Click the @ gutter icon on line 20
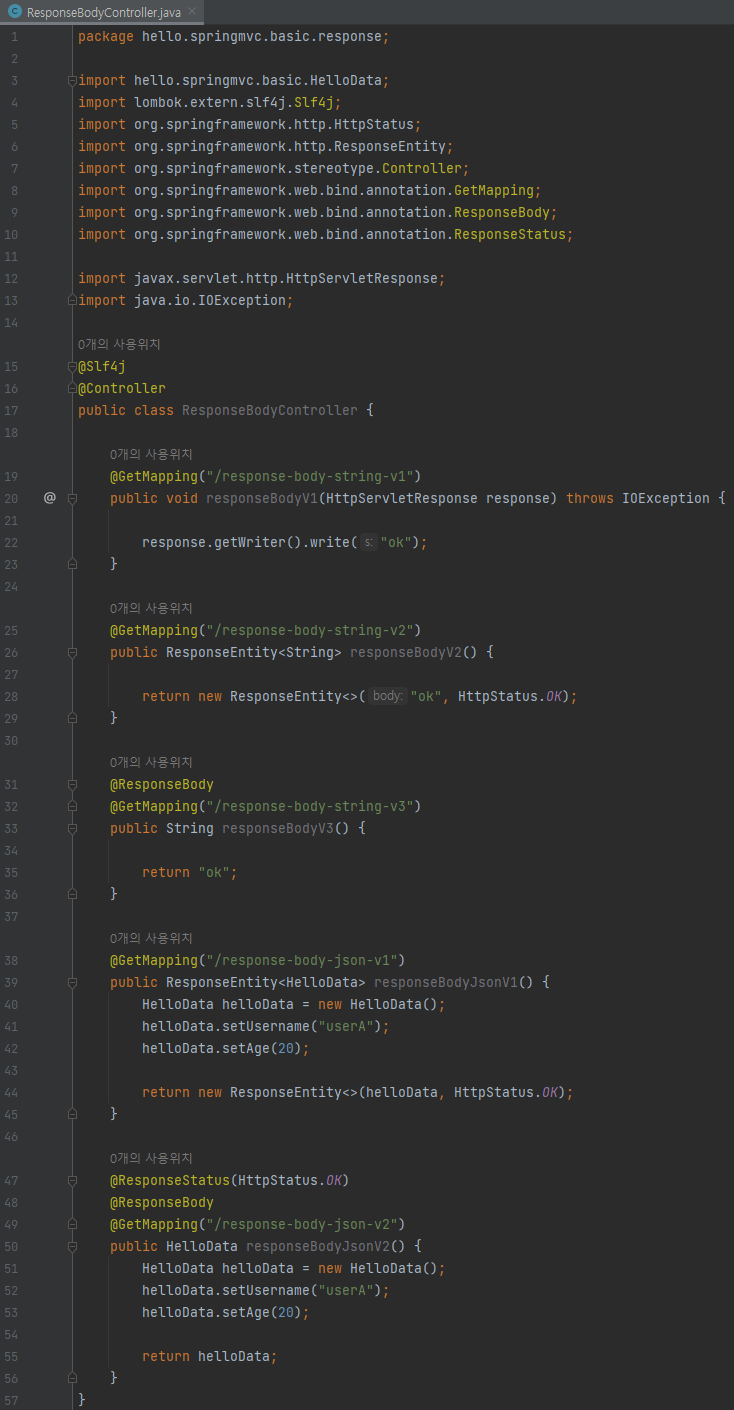Viewport: 734px width, 1410px height. point(50,498)
